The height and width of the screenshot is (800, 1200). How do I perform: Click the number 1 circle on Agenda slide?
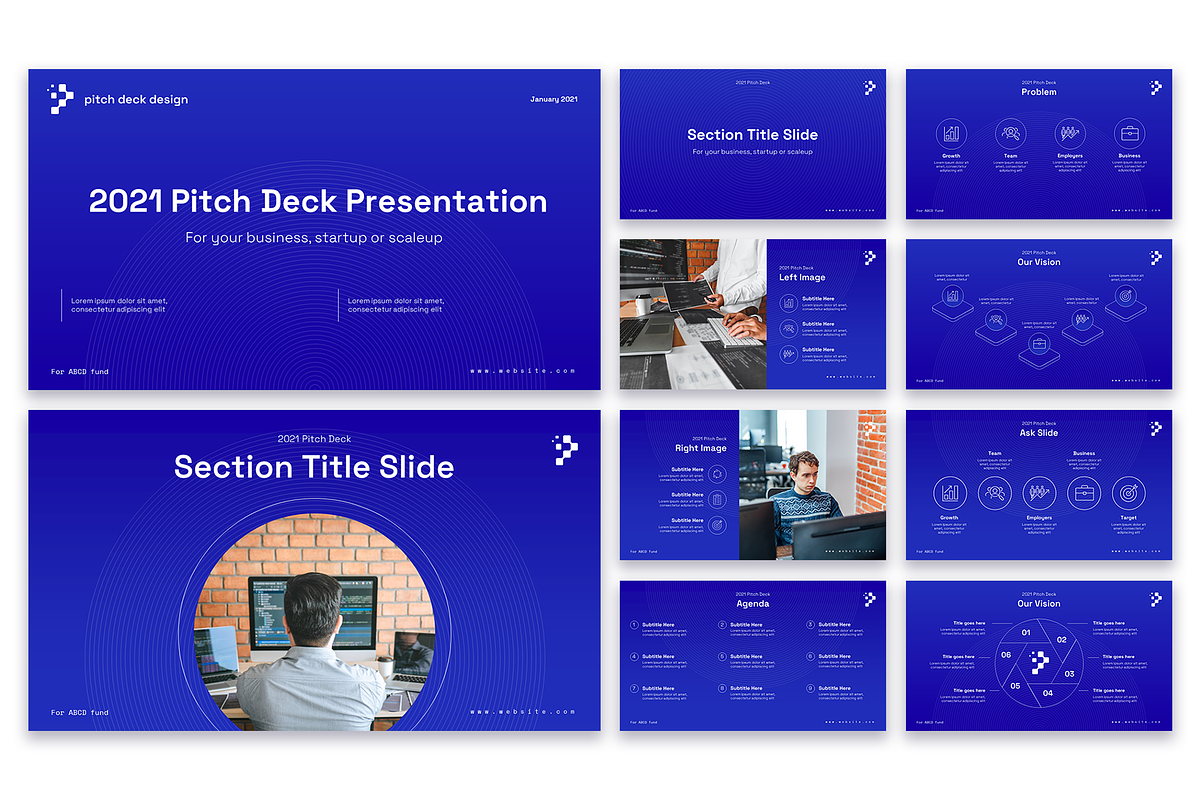click(x=634, y=625)
